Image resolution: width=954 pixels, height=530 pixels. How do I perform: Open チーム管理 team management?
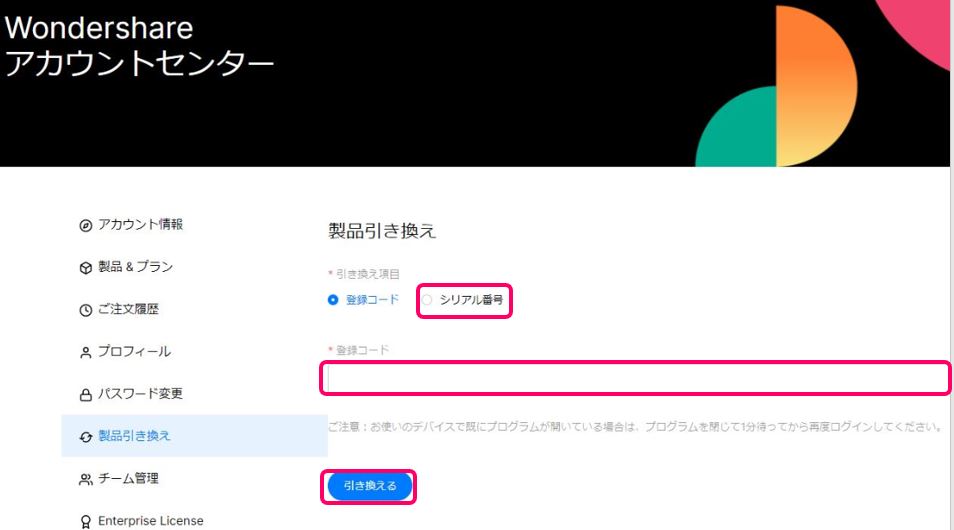pyautogui.click(x=128, y=478)
